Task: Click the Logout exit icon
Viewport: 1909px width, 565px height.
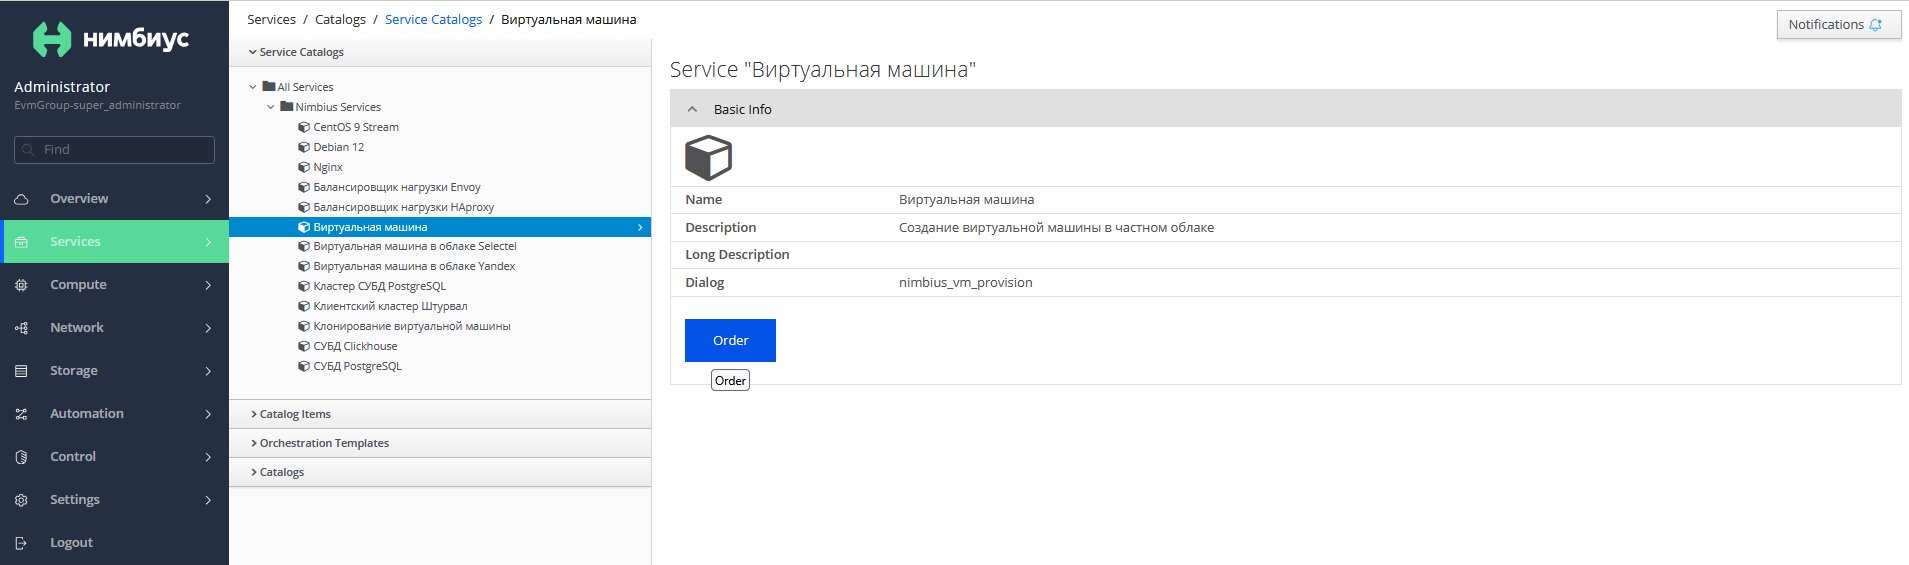Action: click(21, 543)
